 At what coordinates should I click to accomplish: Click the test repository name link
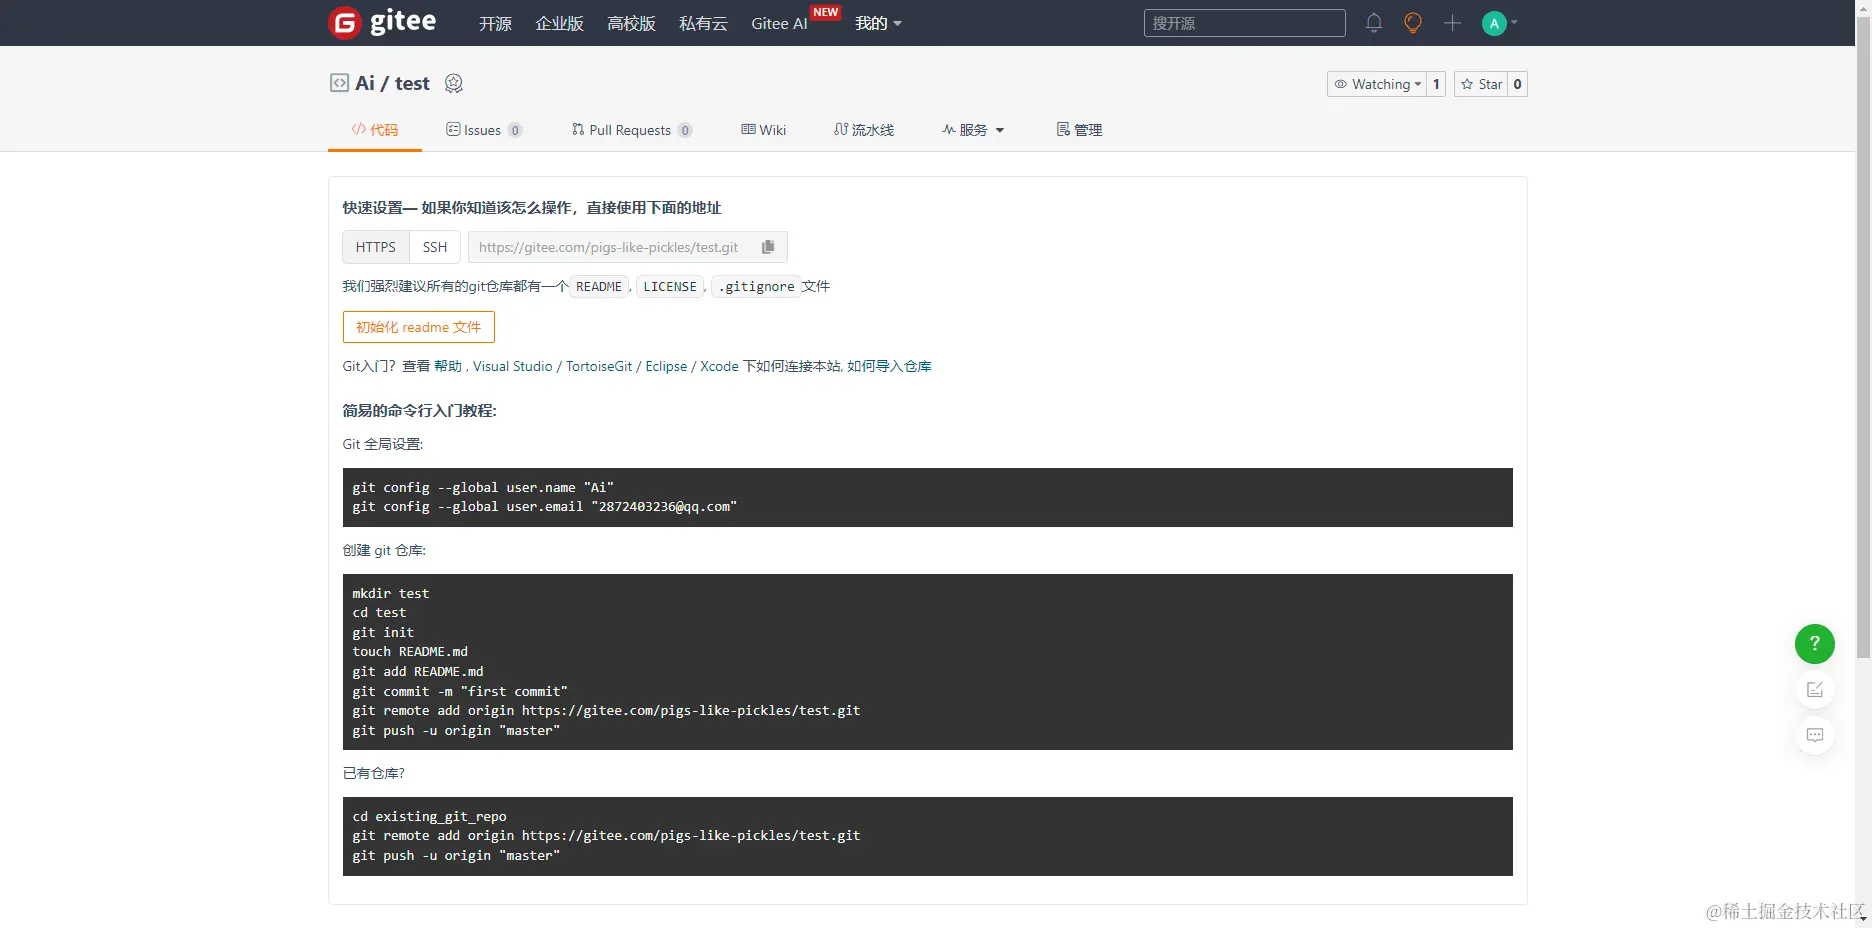point(412,83)
